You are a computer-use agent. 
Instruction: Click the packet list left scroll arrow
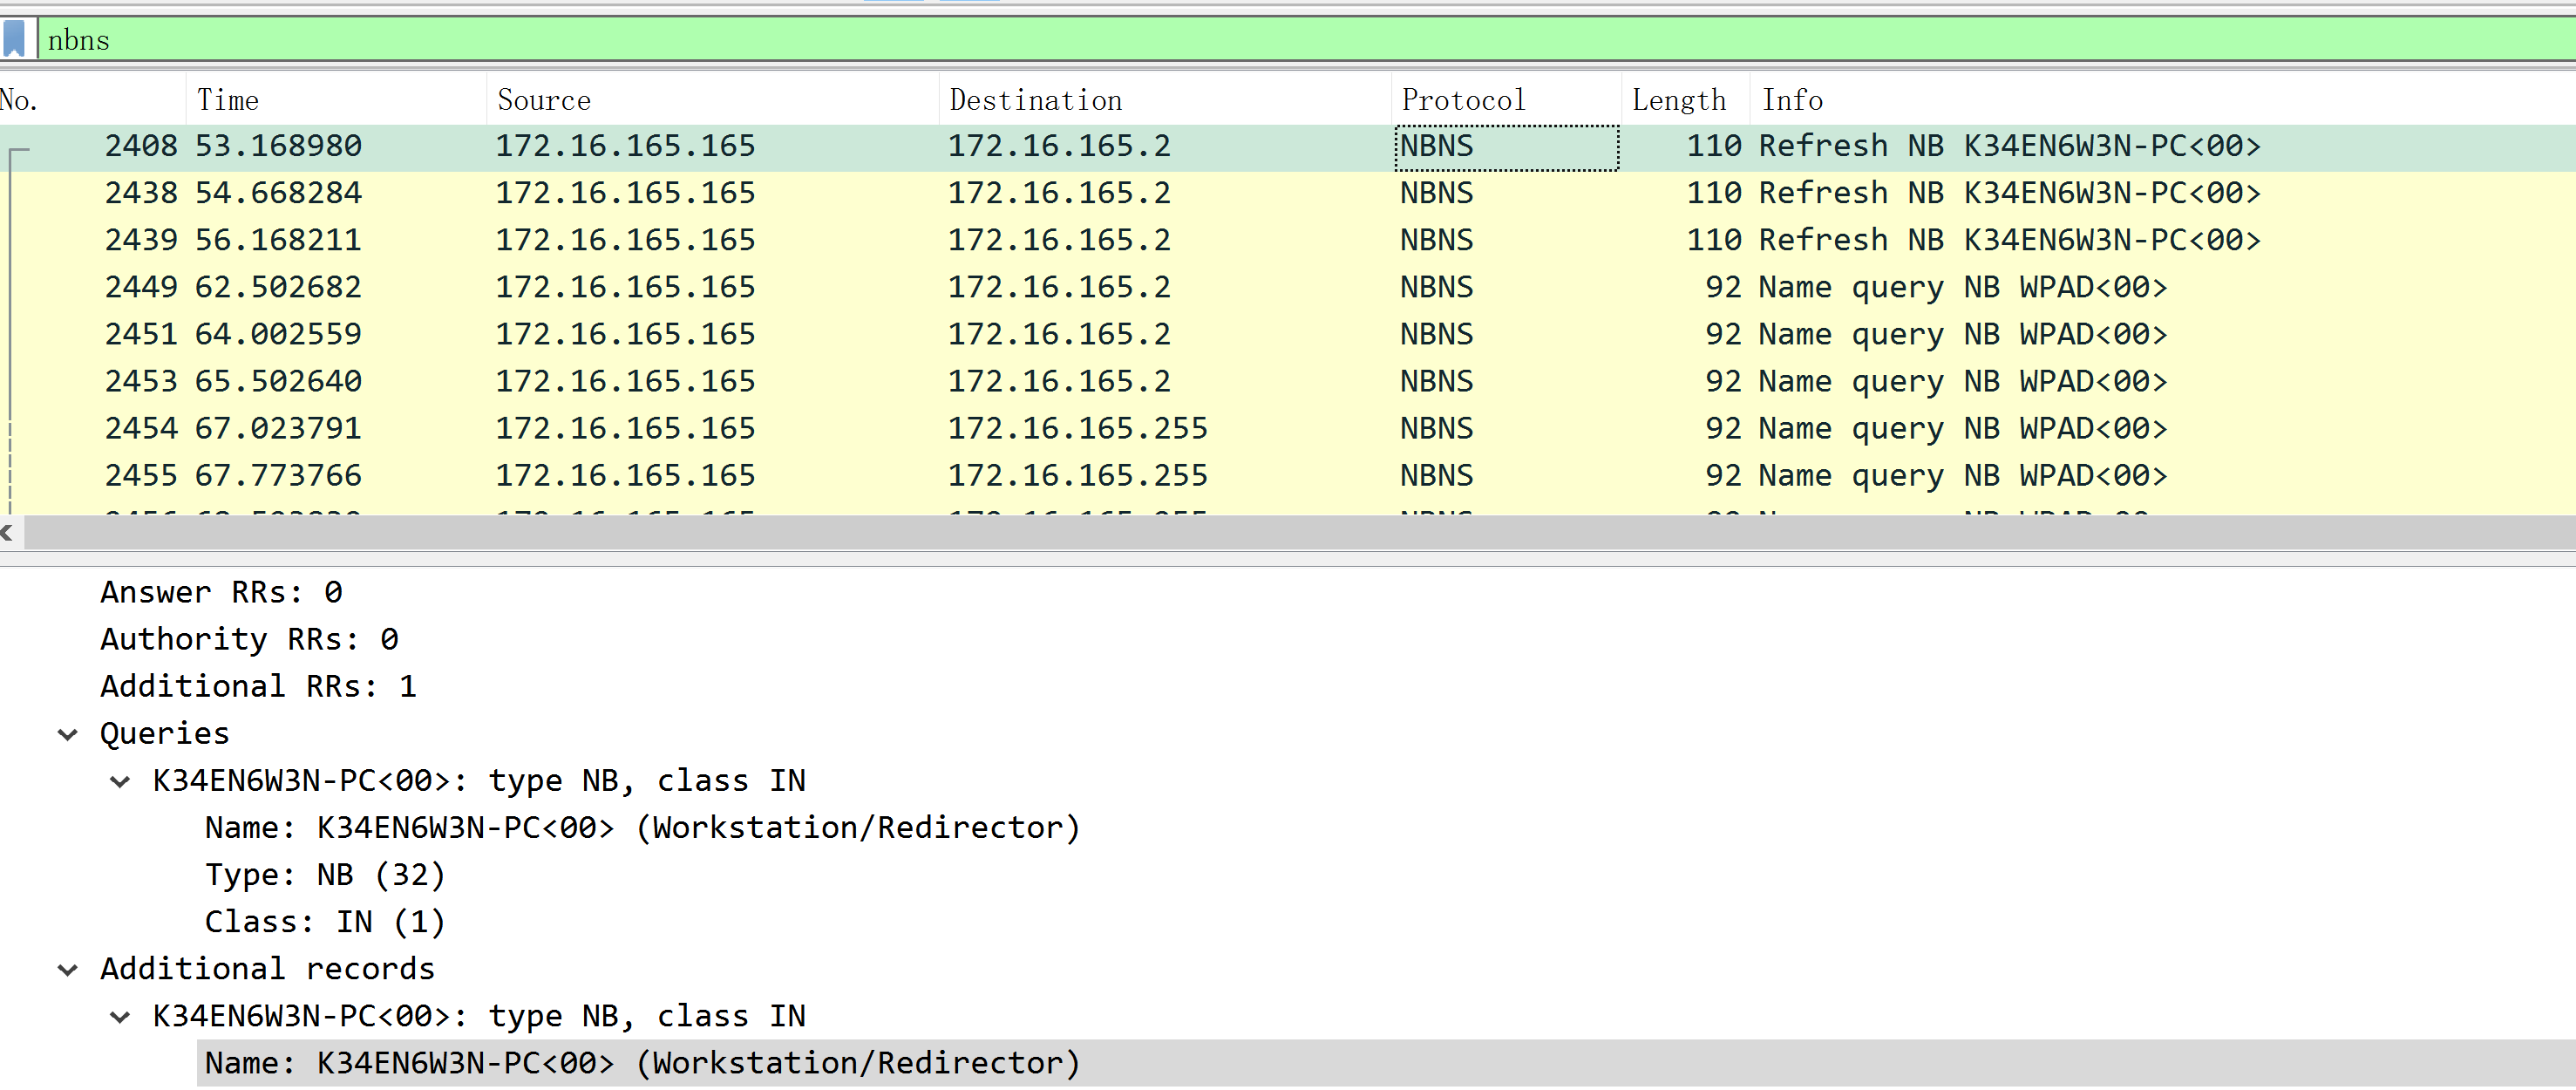[8, 533]
